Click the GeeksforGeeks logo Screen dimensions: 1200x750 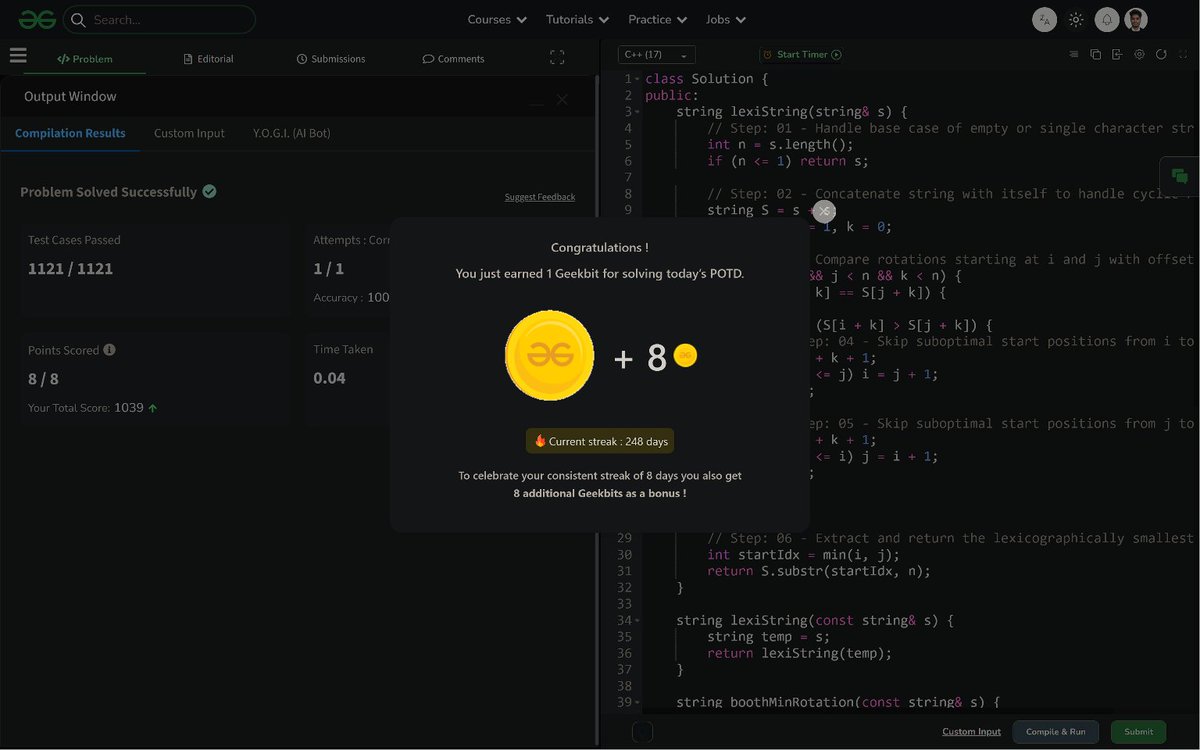pos(37,19)
